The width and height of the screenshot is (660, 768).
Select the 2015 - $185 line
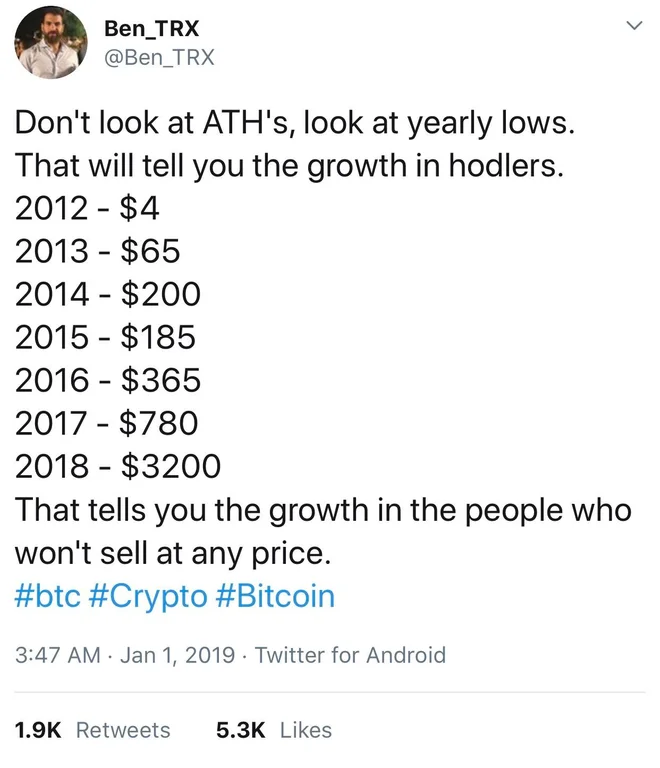tap(105, 337)
